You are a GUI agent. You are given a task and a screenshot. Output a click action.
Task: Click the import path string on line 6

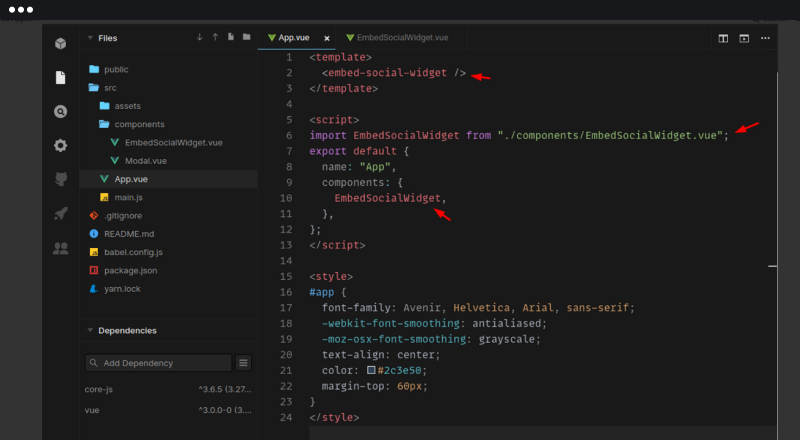point(610,135)
